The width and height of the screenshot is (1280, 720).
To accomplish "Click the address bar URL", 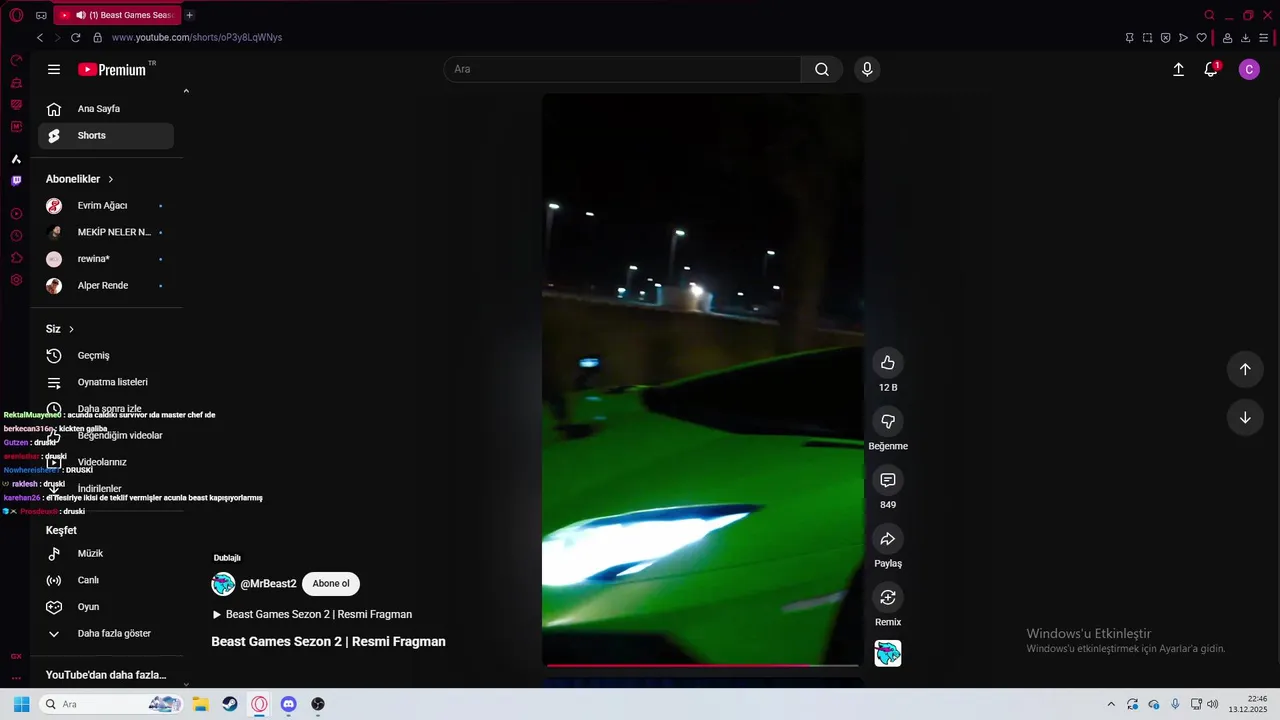I will [197, 37].
